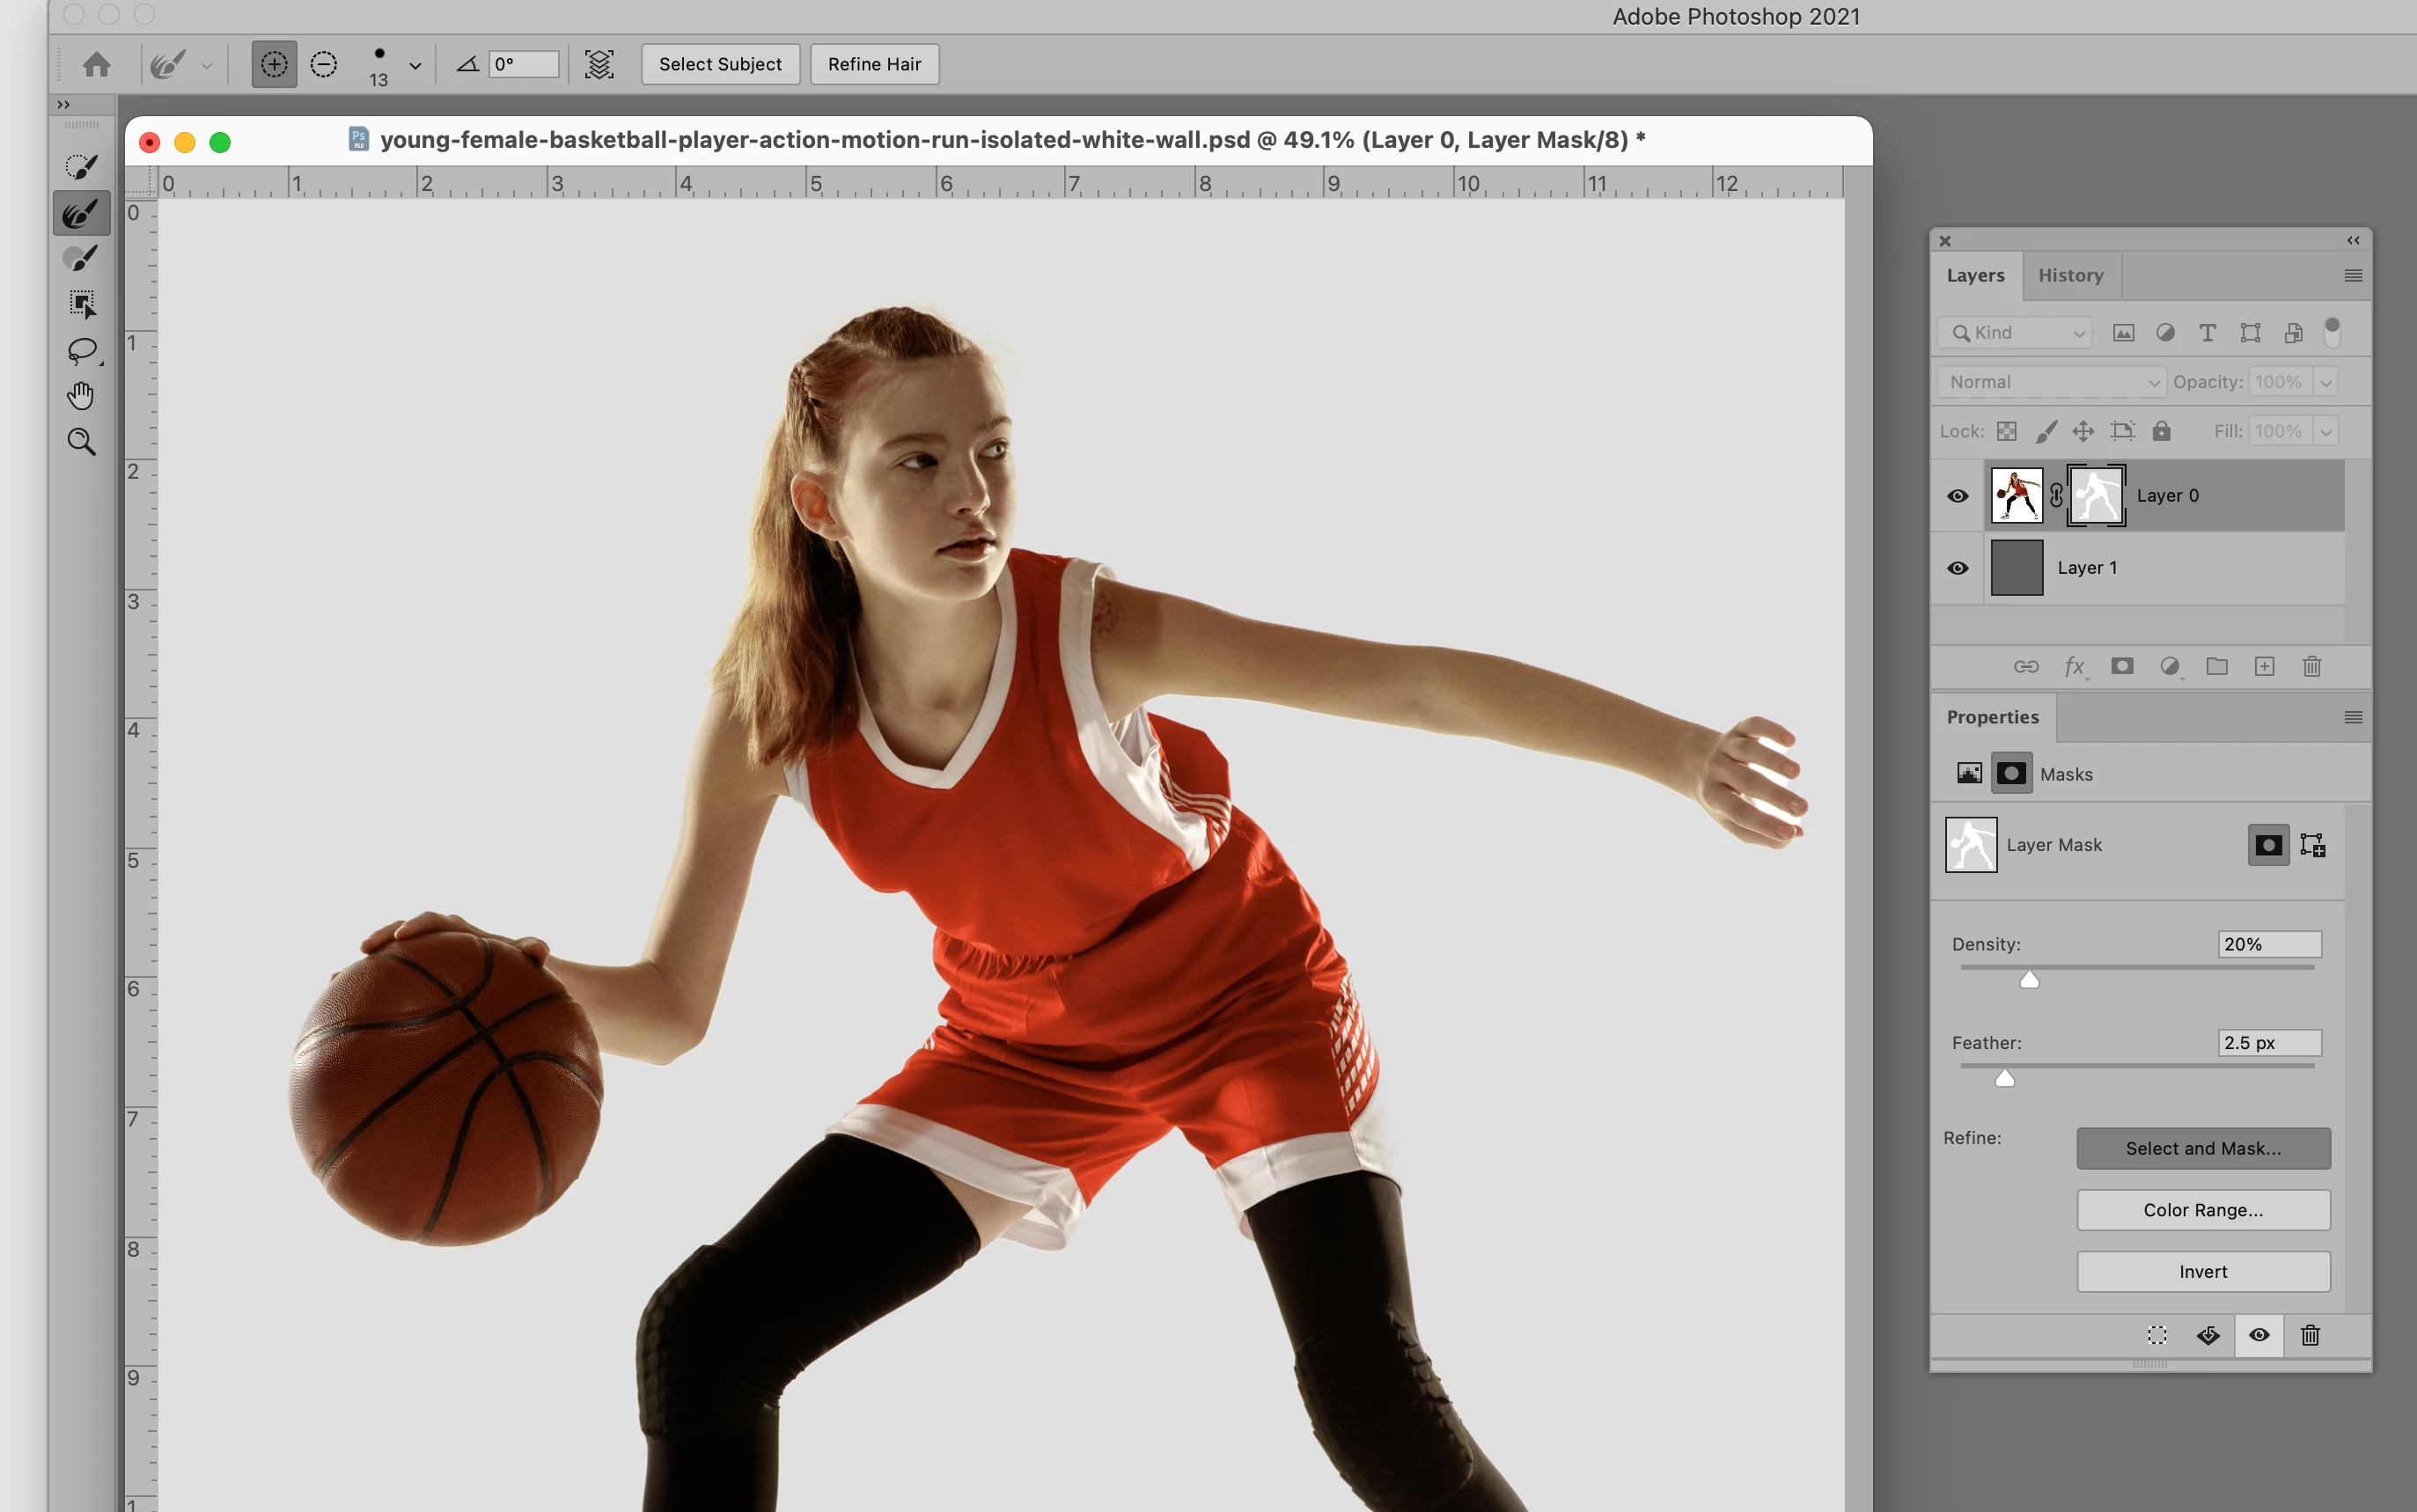
Task: Select the Hand tool
Action: 81,396
